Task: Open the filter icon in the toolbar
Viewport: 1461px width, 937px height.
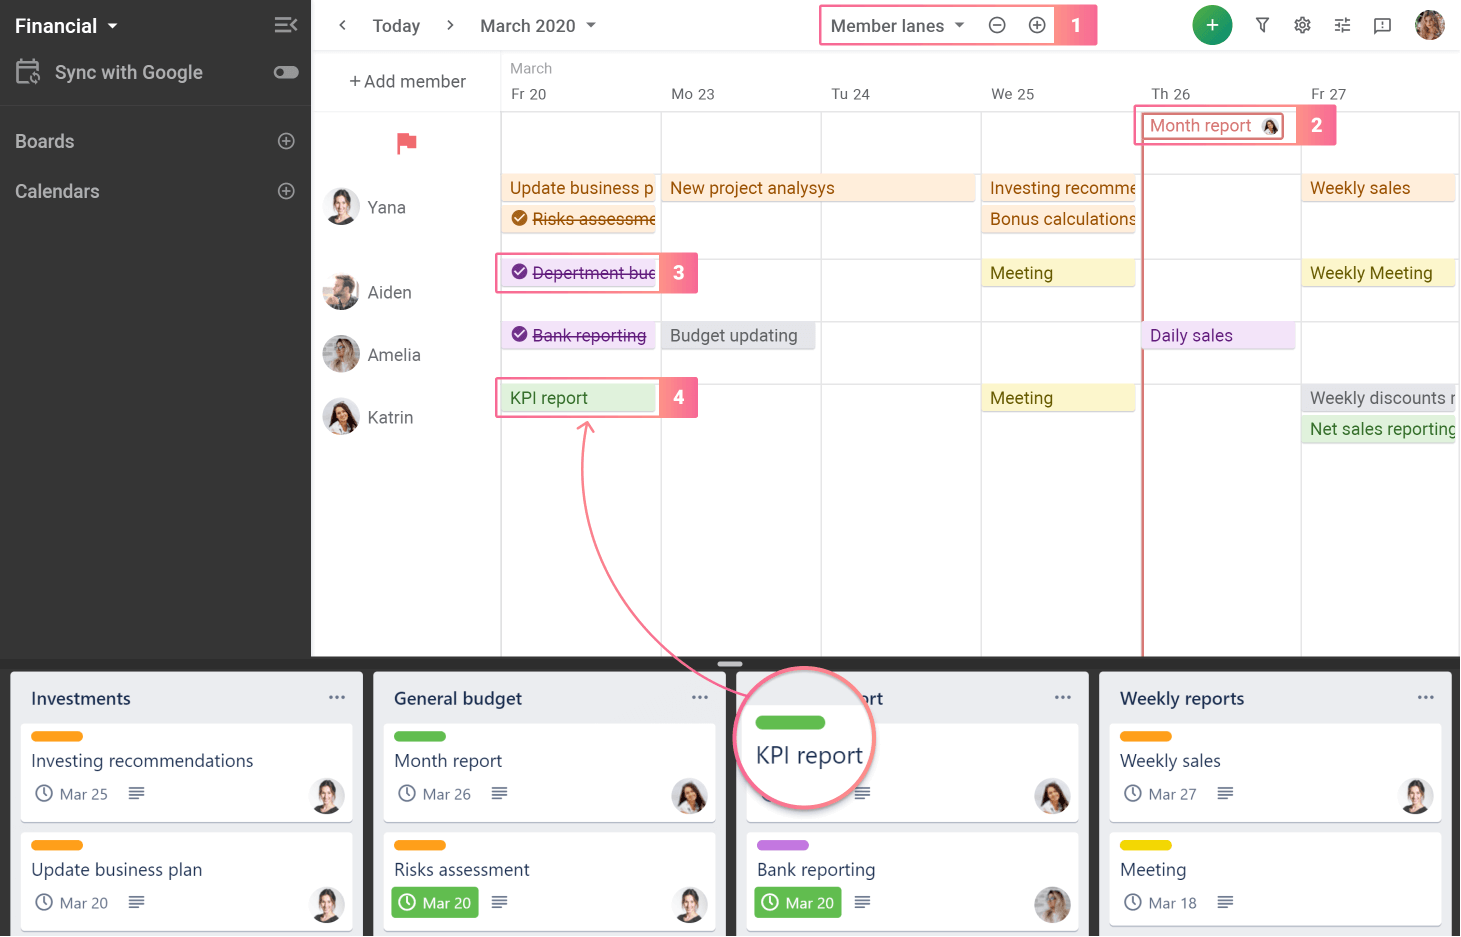Action: tap(1262, 25)
